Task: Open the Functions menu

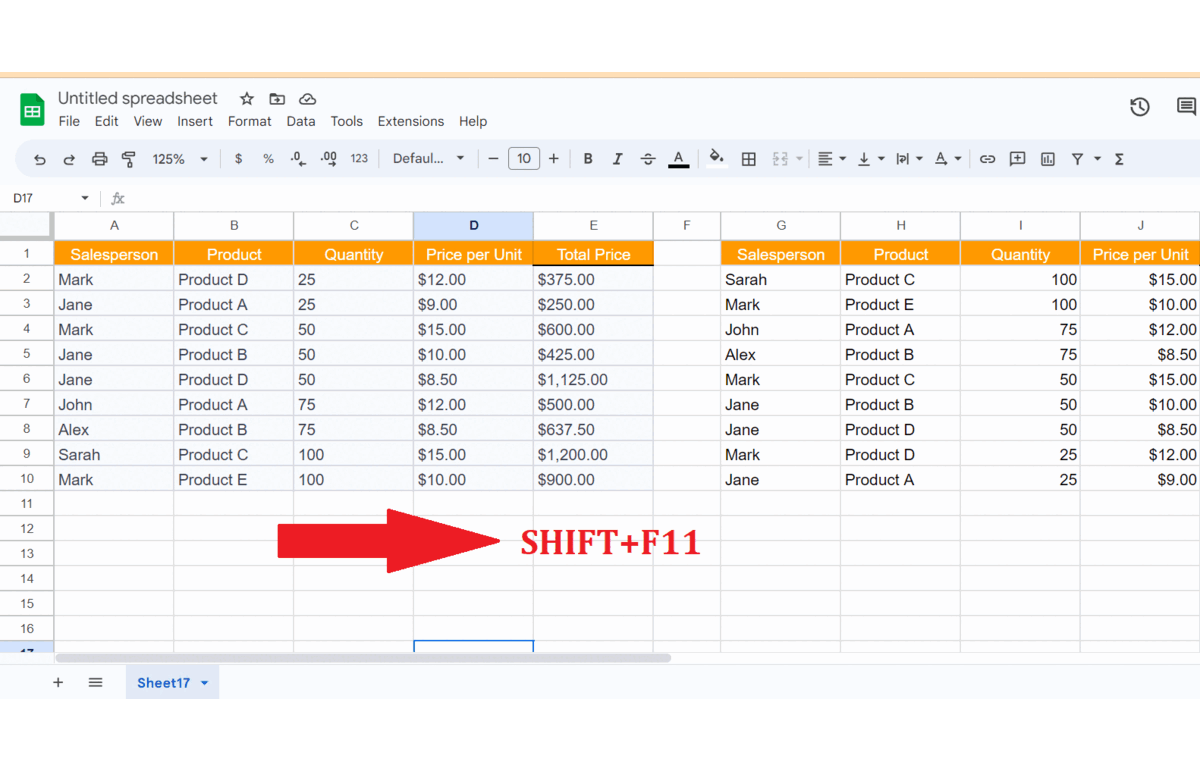Action: 1120,158
